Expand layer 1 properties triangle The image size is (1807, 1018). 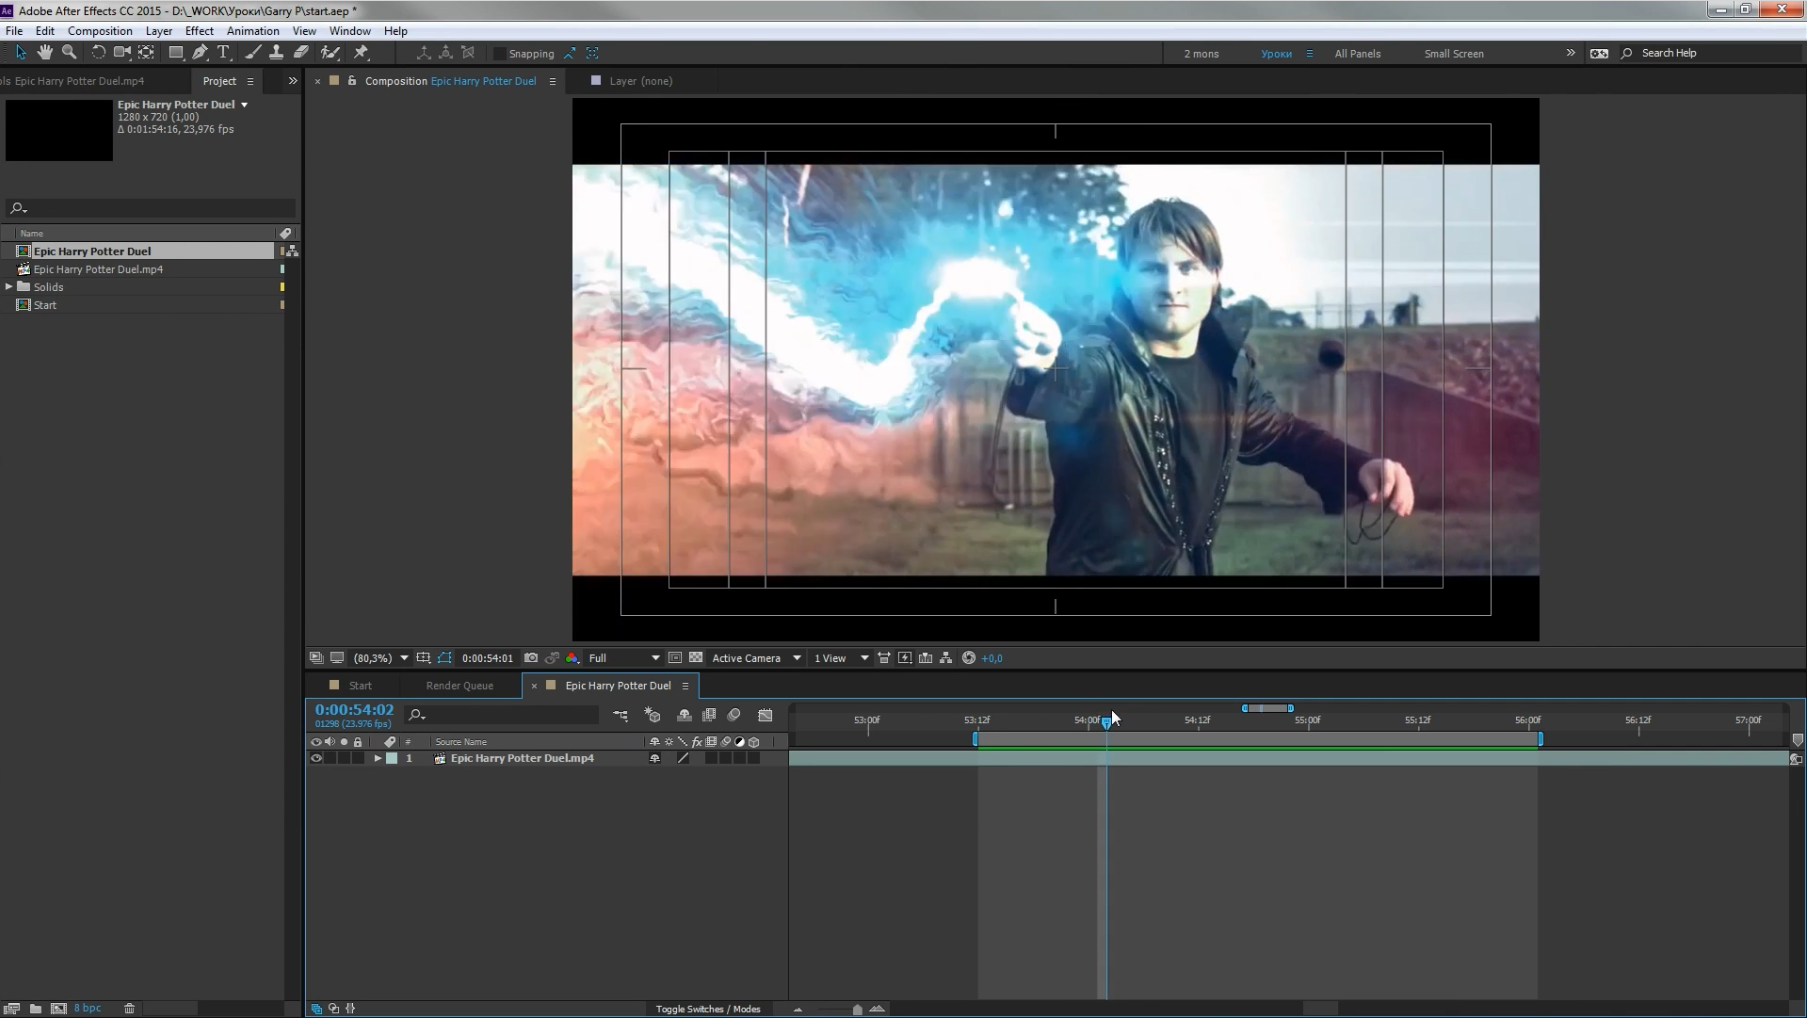point(377,758)
